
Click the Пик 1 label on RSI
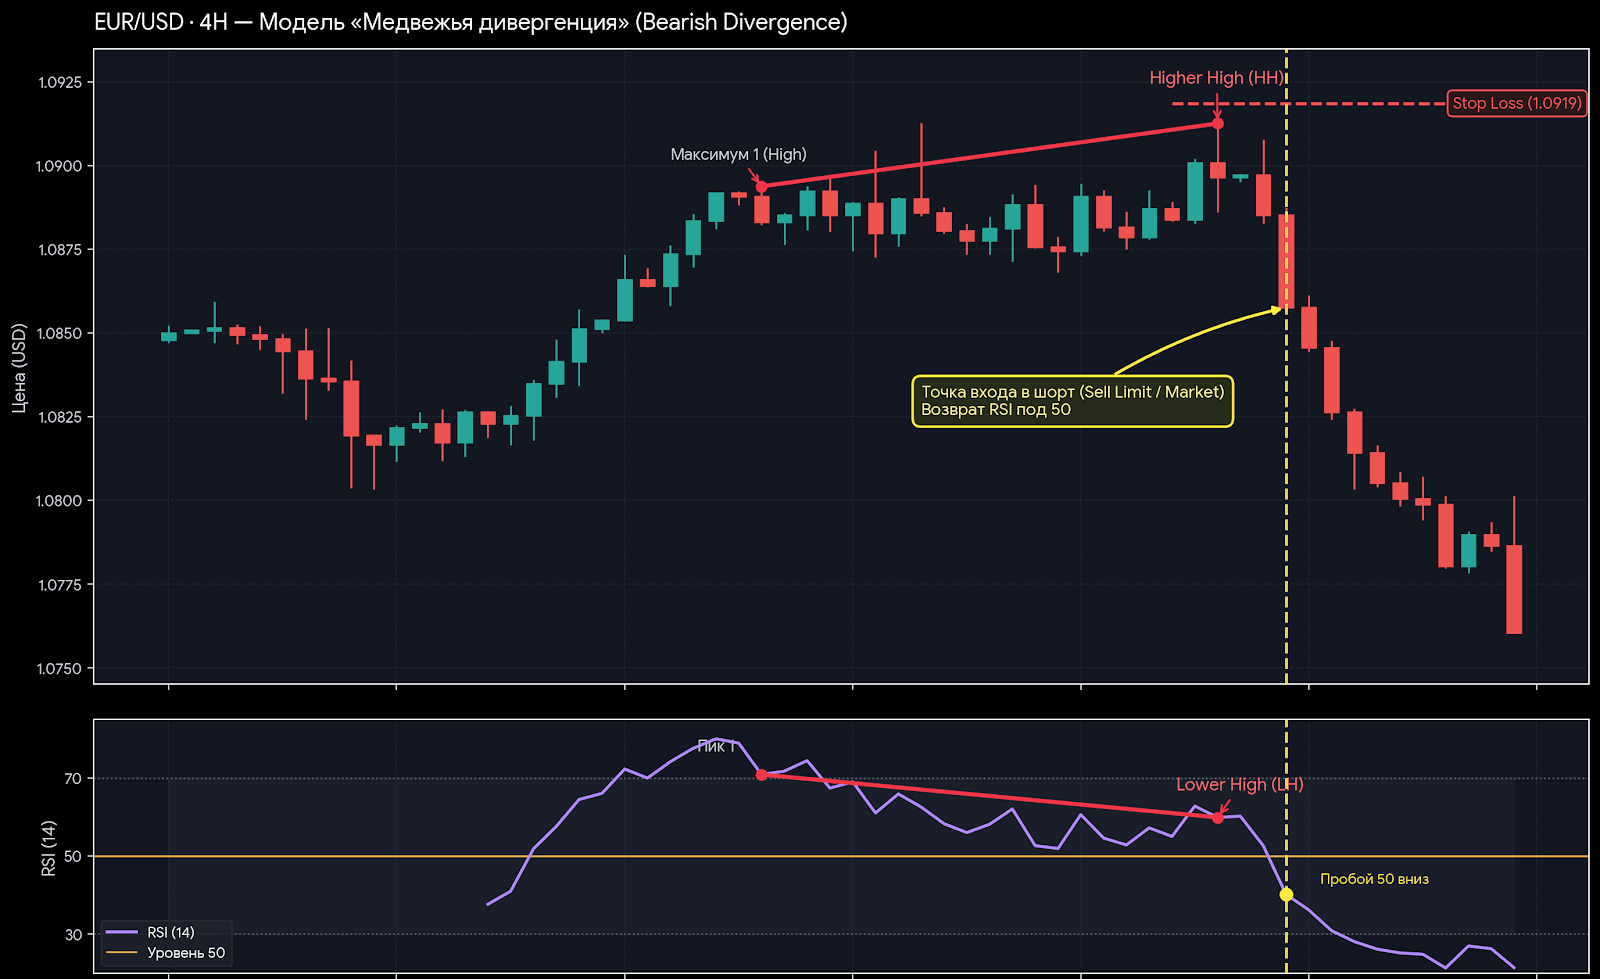[x=716, y=746]
